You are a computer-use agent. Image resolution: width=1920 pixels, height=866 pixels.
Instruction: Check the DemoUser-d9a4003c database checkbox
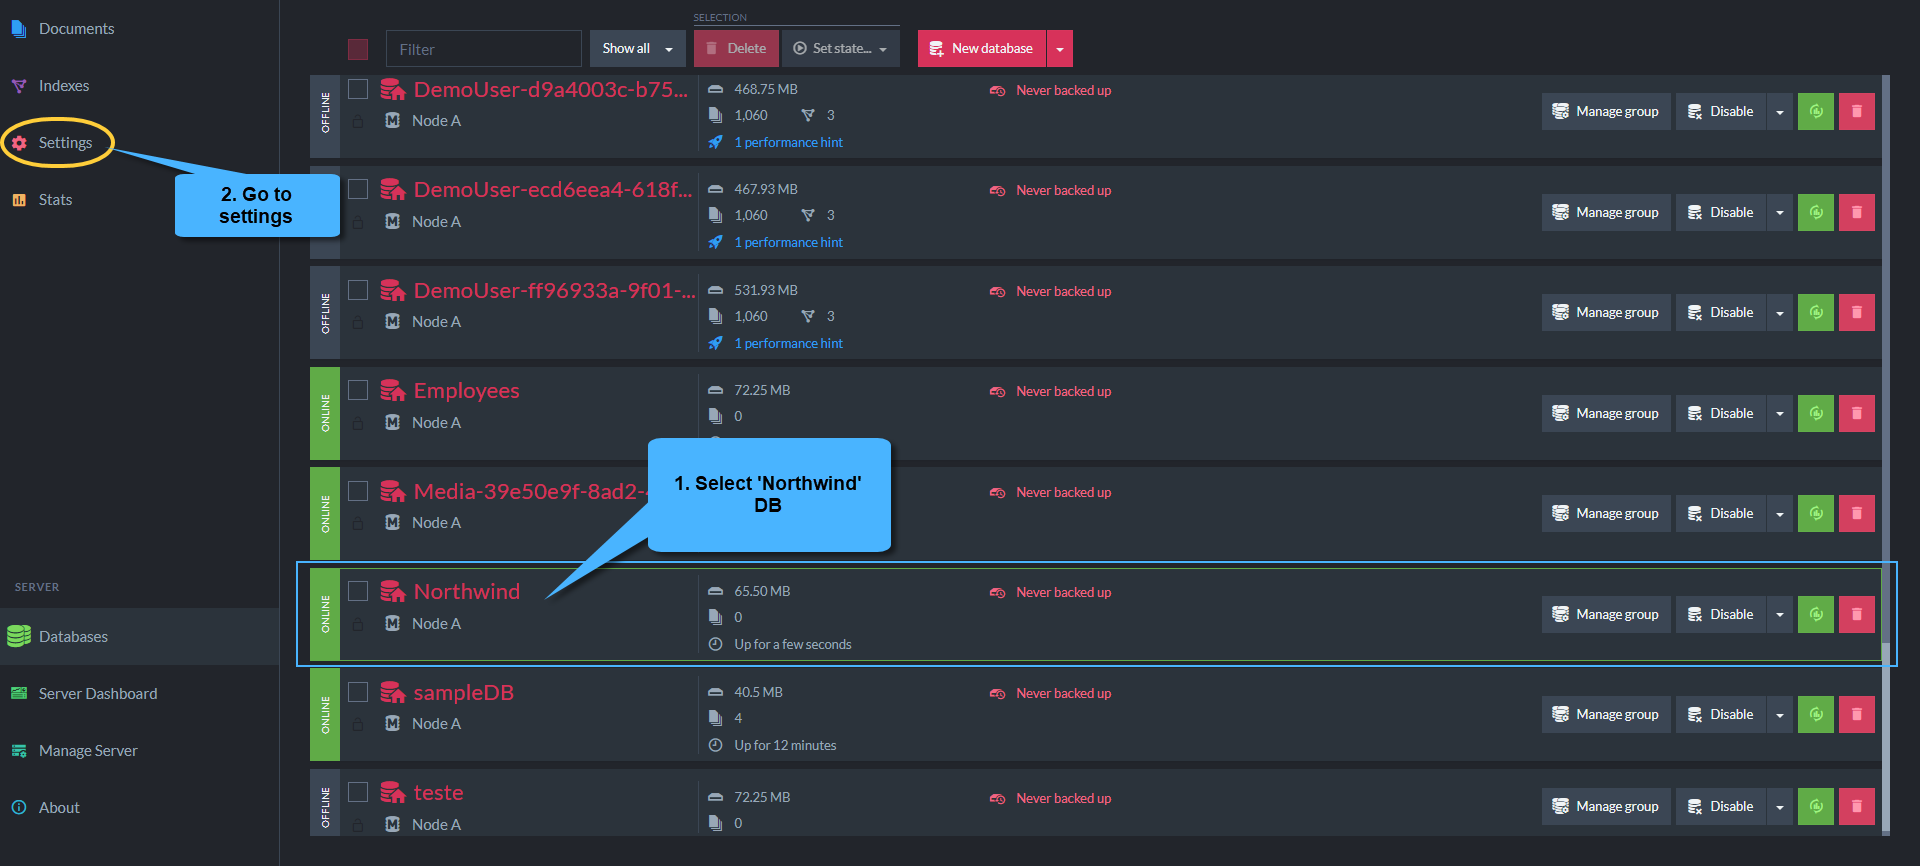(358, 89)
